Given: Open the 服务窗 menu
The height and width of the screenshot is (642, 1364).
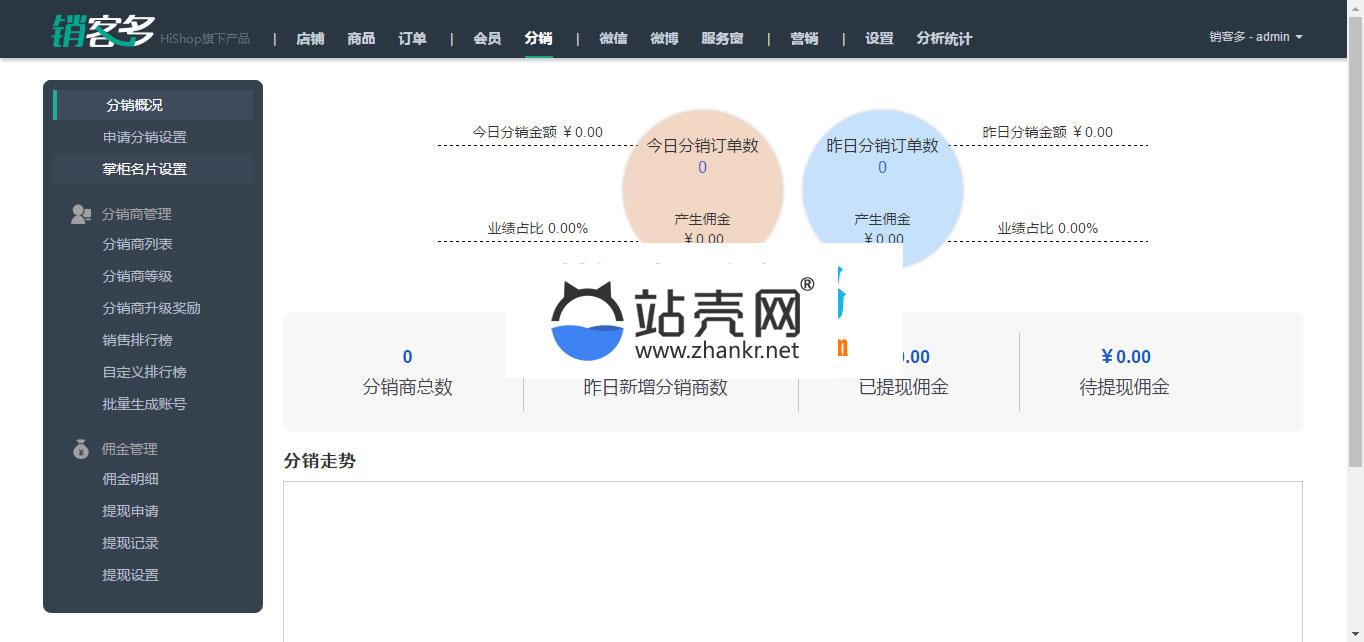Looking at the screenshot, I should [x=722, y=38].
